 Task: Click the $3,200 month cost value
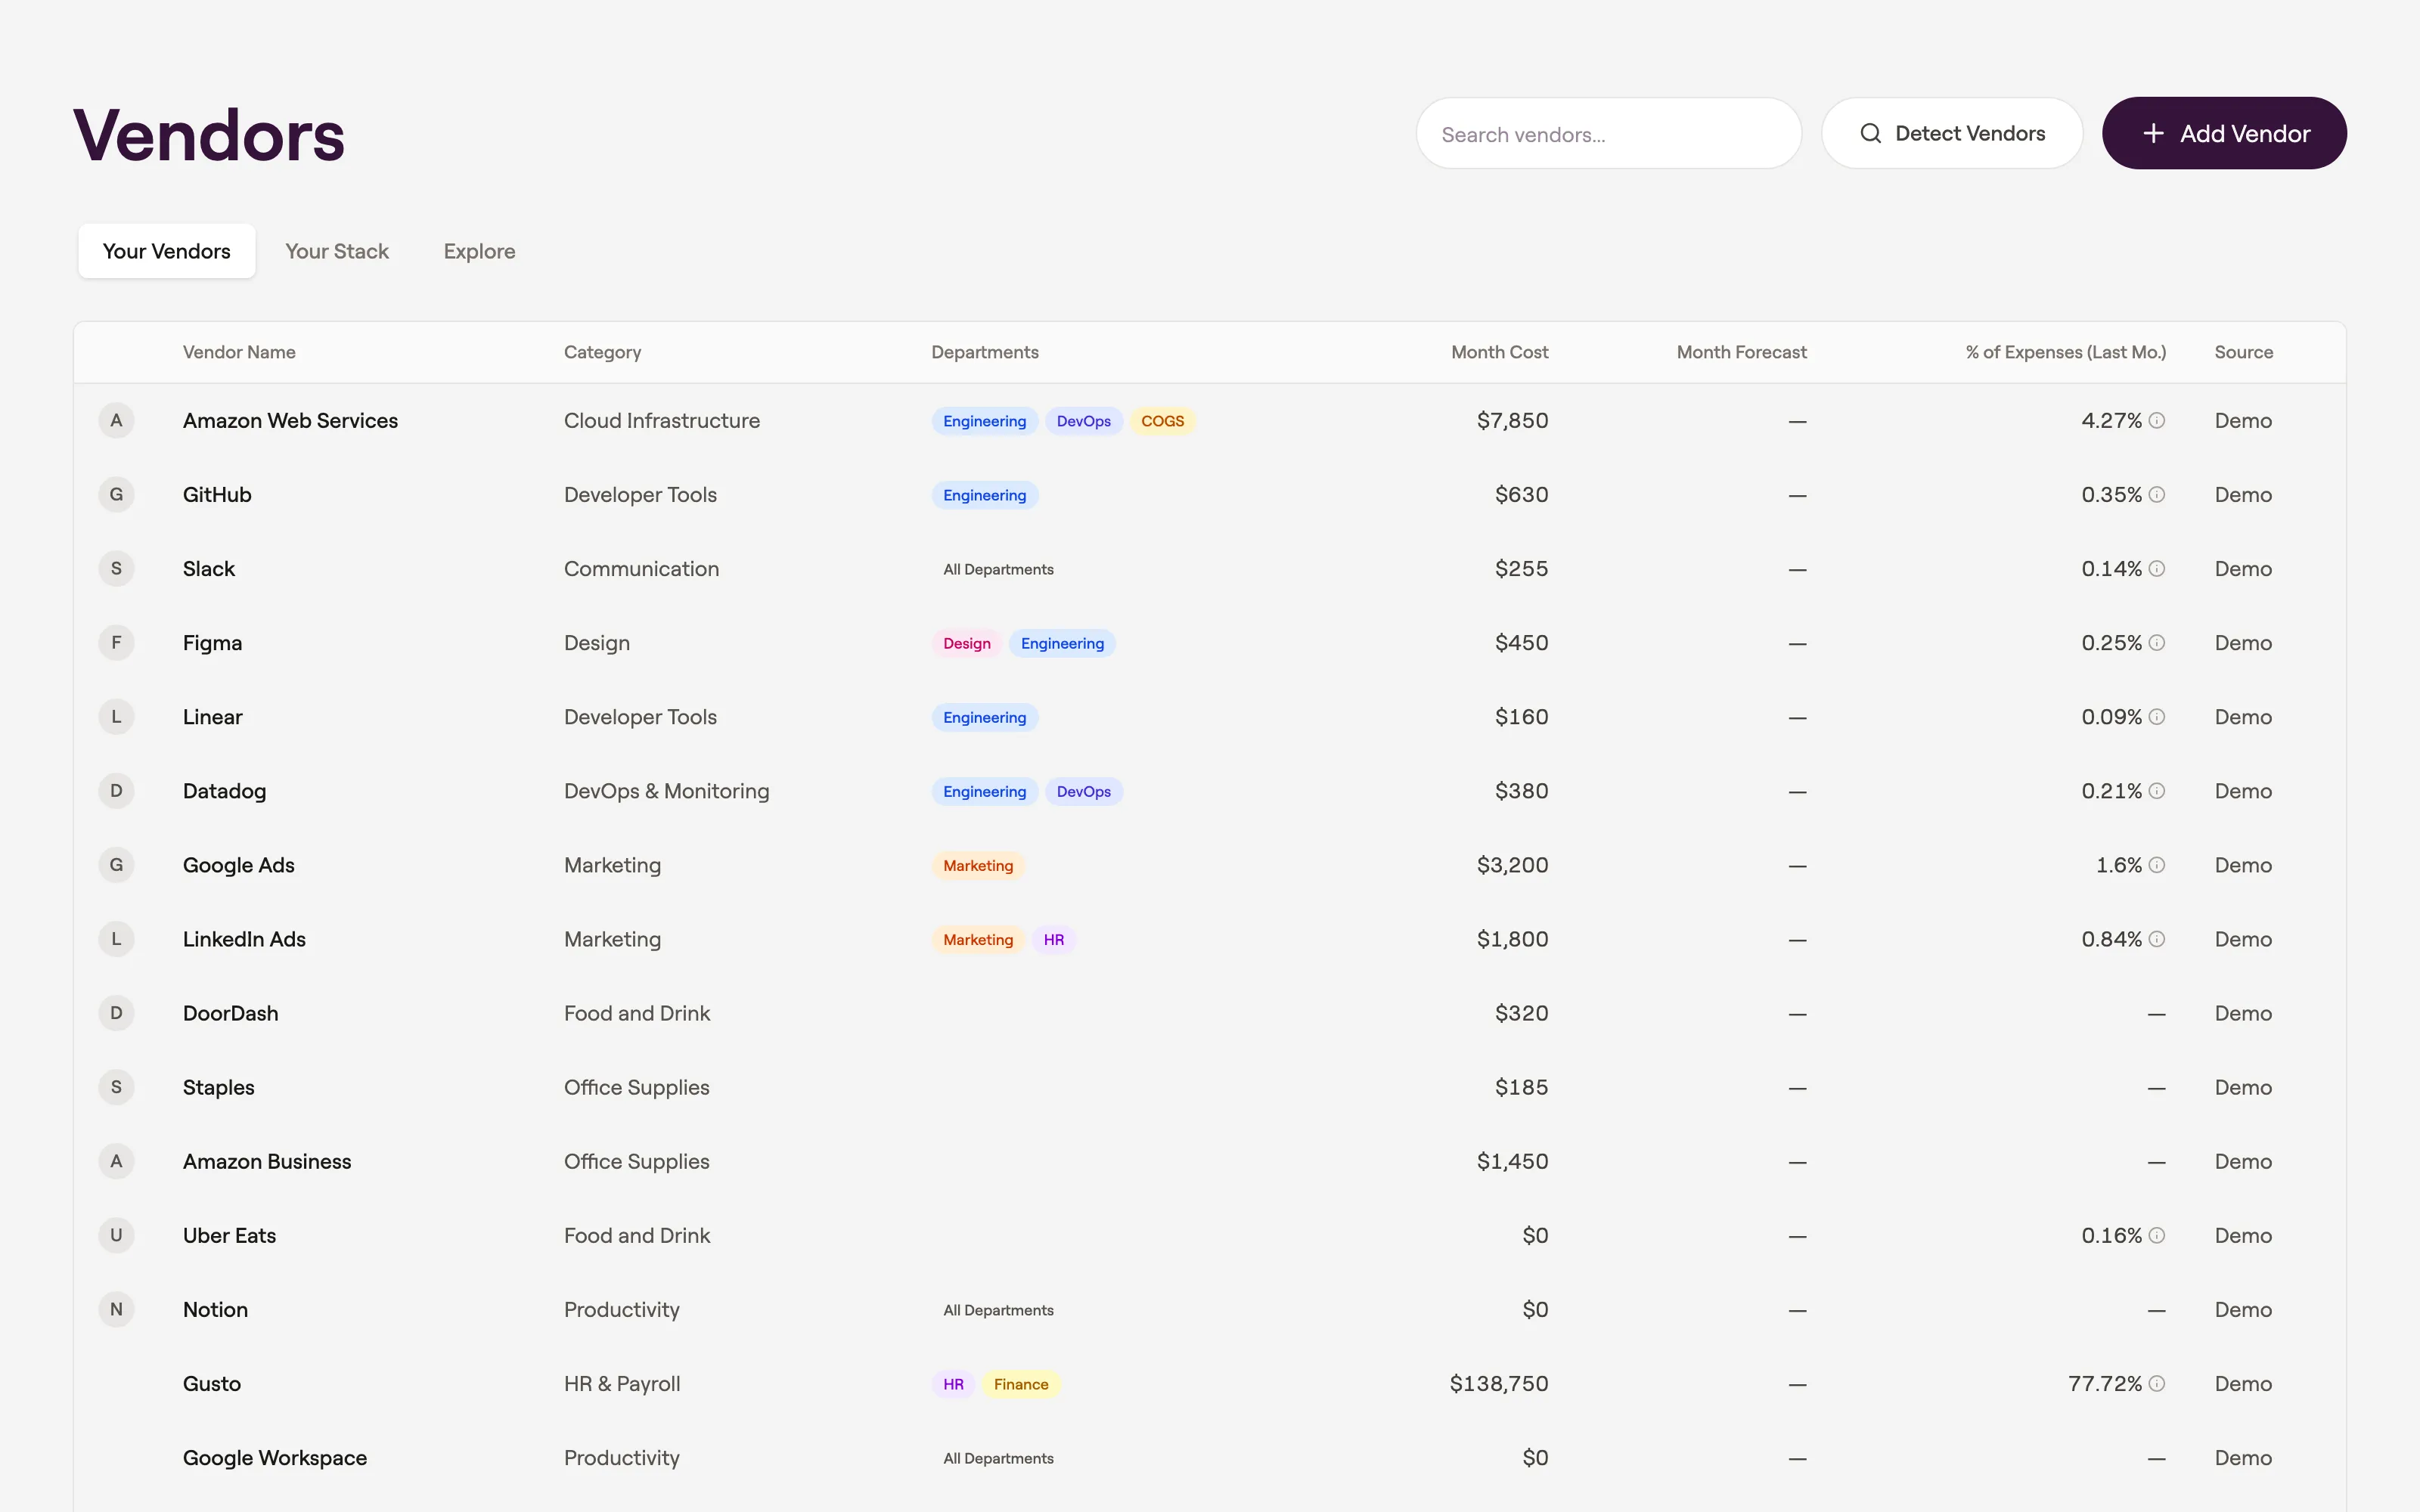point(1512,865)
